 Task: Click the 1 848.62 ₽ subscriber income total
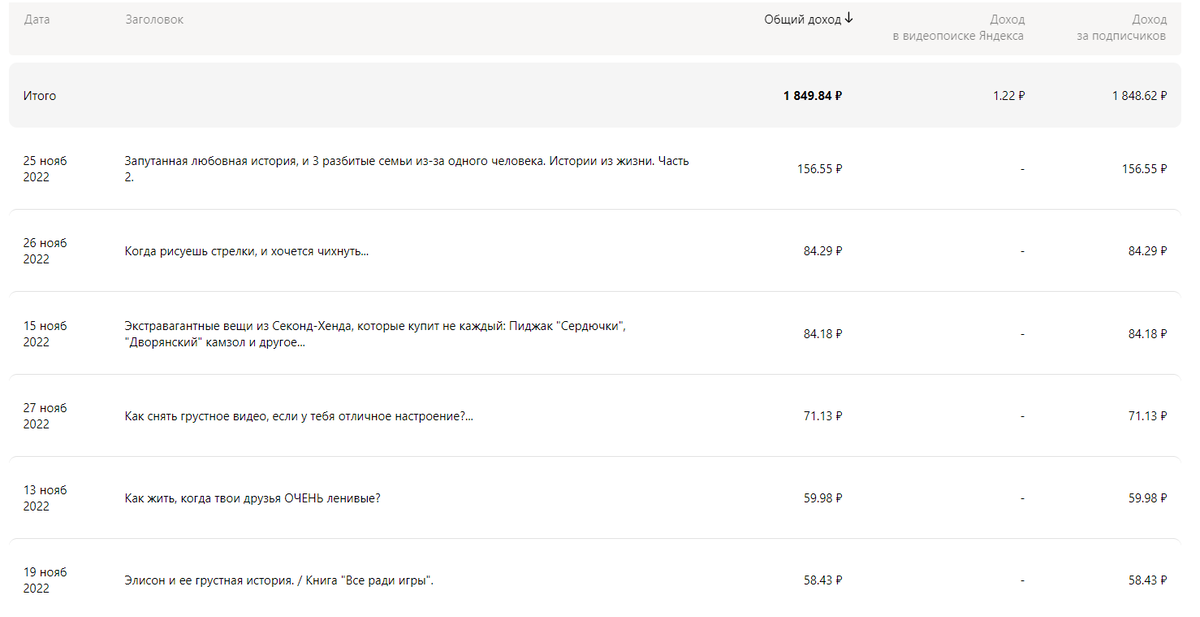pyautogui.click(x=1139, y=96)
